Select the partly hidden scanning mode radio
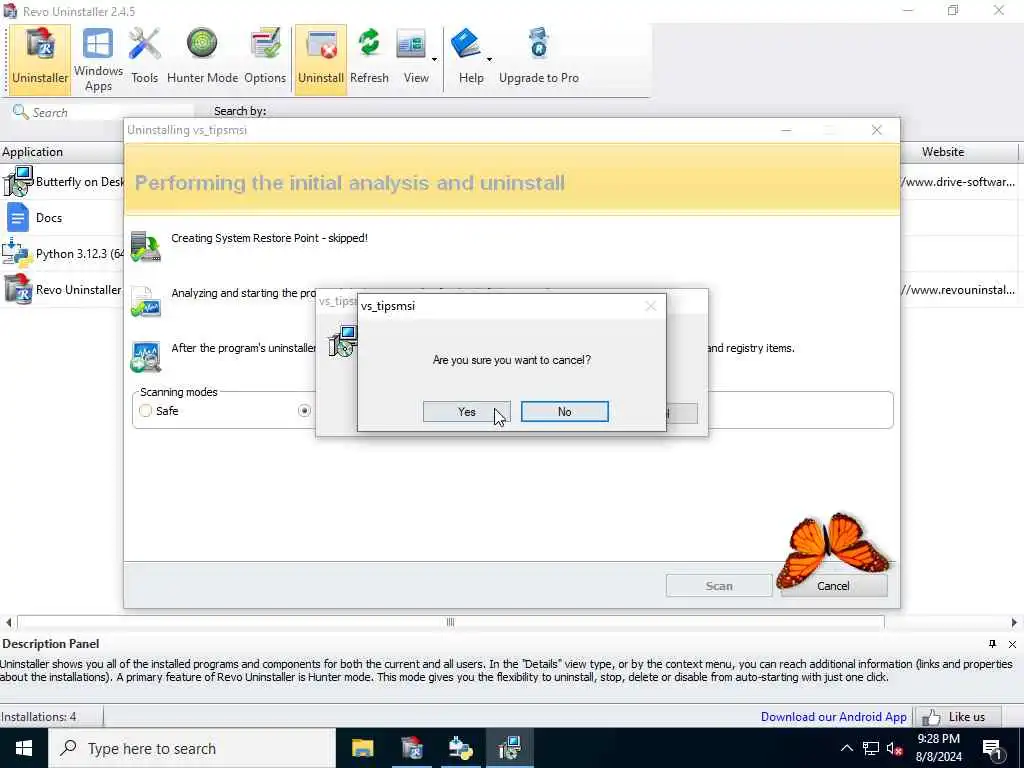The image size is (1024, 768). tap(304, 411)
